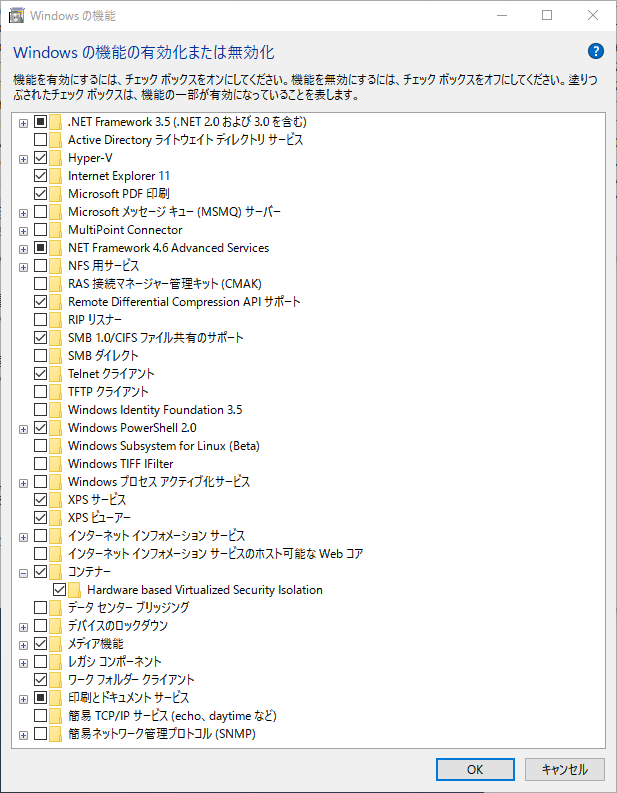The image size is (617, 793).
Task: Click the キャンセル button
Action: pyautogui.click(x=564, y=769)
